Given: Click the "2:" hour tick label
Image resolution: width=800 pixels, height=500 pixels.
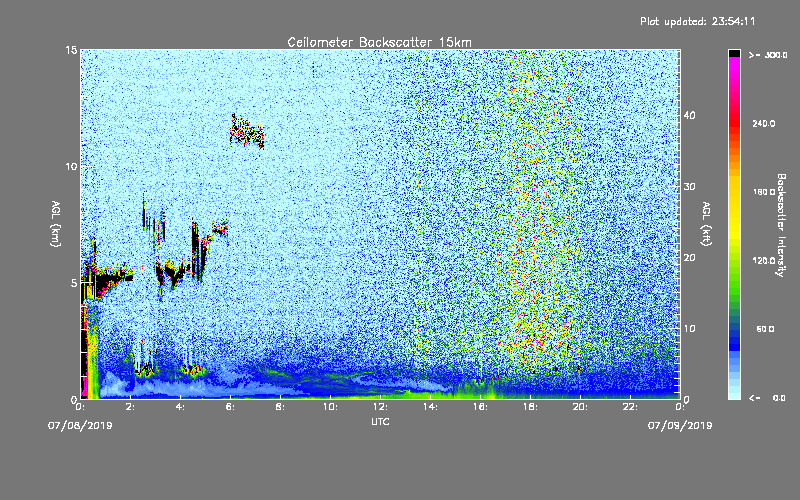Looking at the screenshot, I should click(130, 407).
